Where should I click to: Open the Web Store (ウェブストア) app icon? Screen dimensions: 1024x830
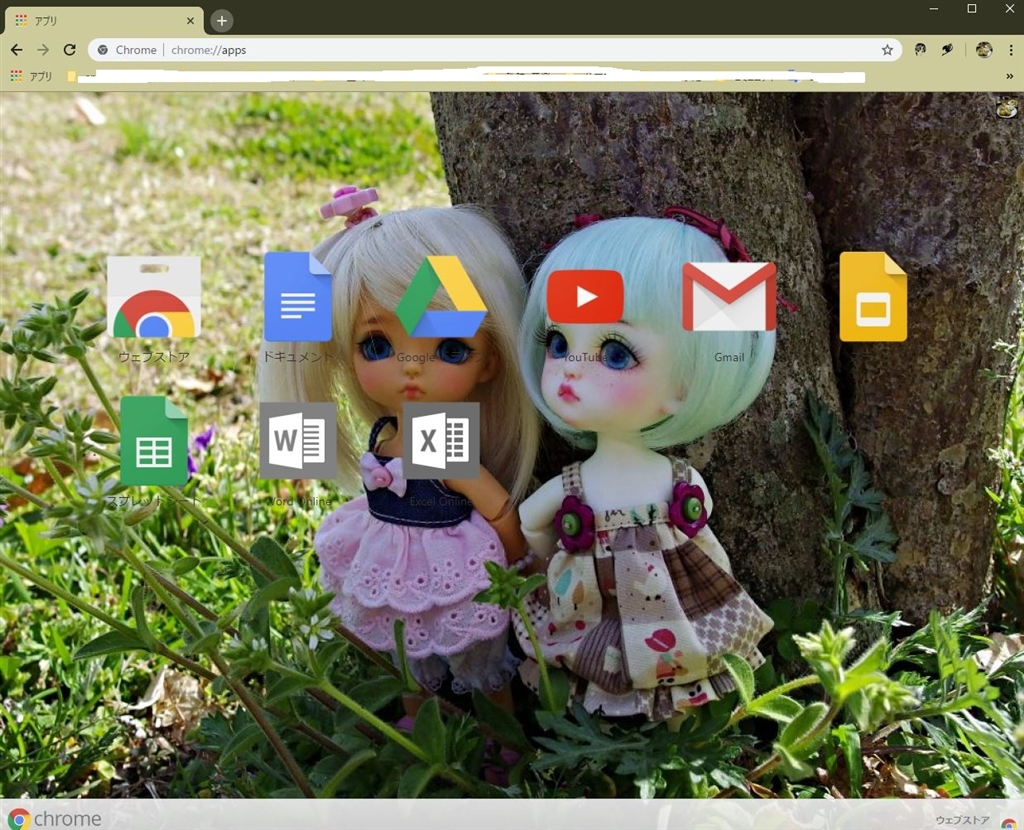(154, 297)
